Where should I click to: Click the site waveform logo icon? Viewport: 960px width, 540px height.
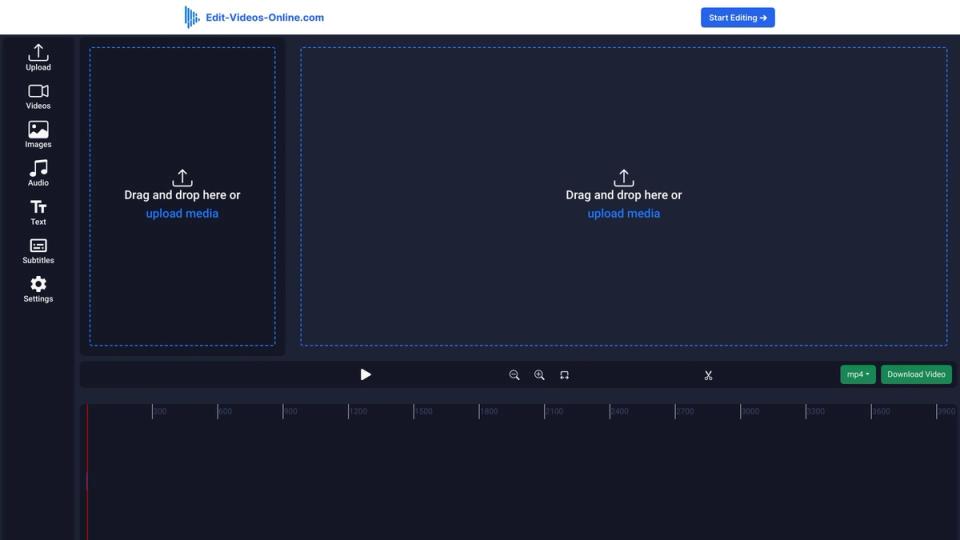coord(192,17)
